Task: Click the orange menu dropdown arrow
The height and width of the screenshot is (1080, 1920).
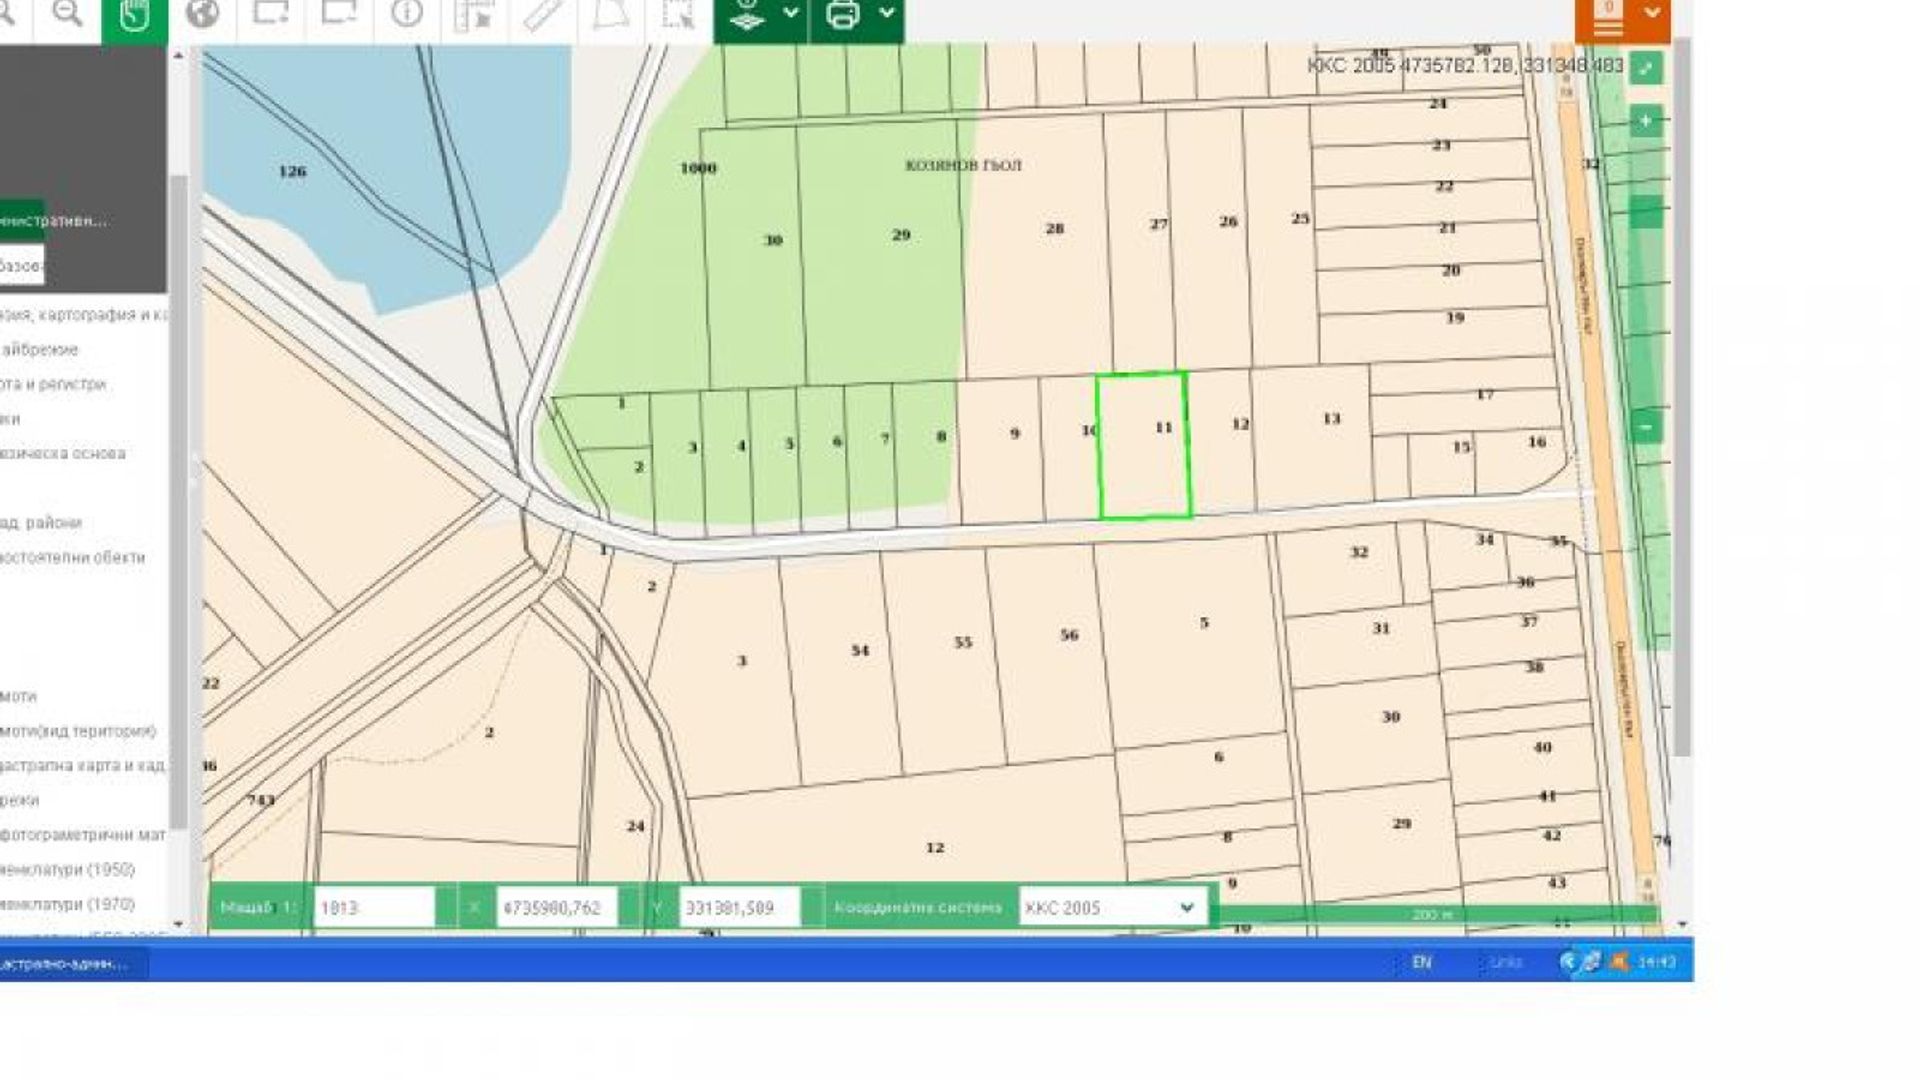Action: (x=1652, y=14)
